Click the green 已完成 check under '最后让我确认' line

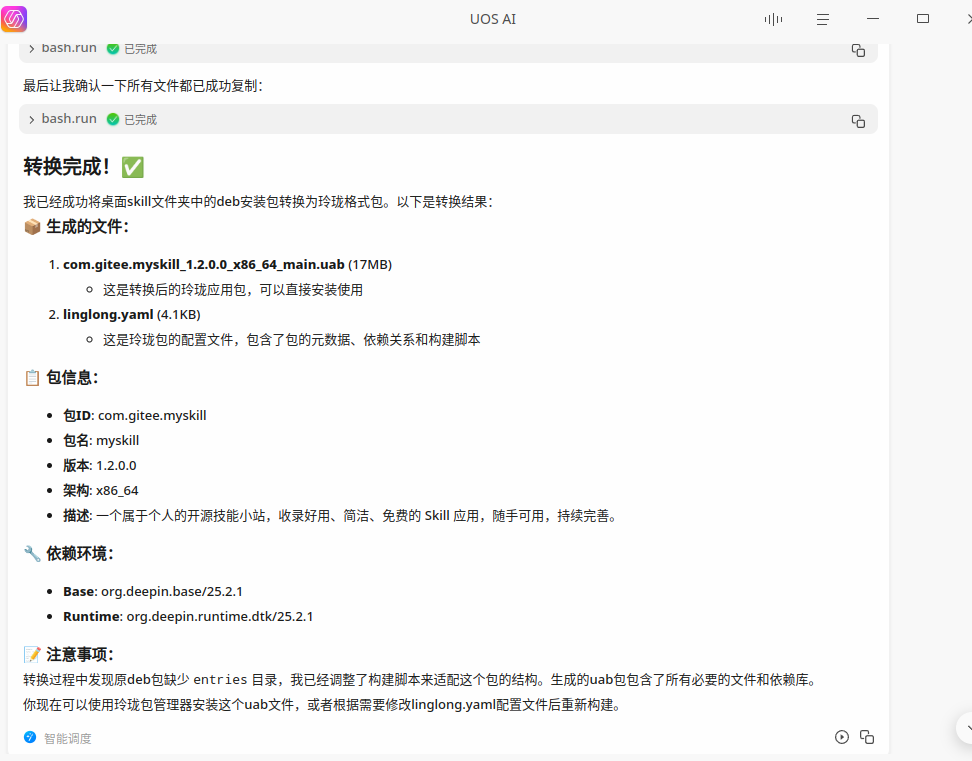point(113,119)
